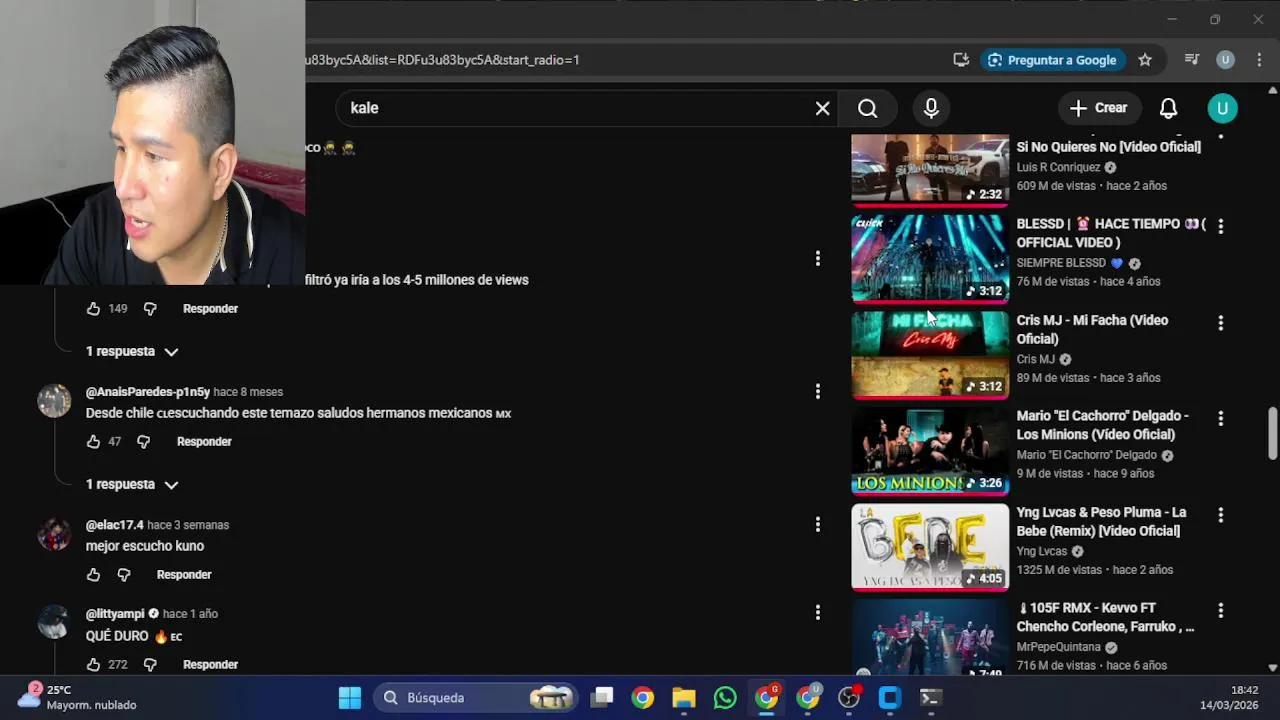Open menu for 105F RMX video
Viewport: 1280px width, 720px height.
[x=1220, y=611]
